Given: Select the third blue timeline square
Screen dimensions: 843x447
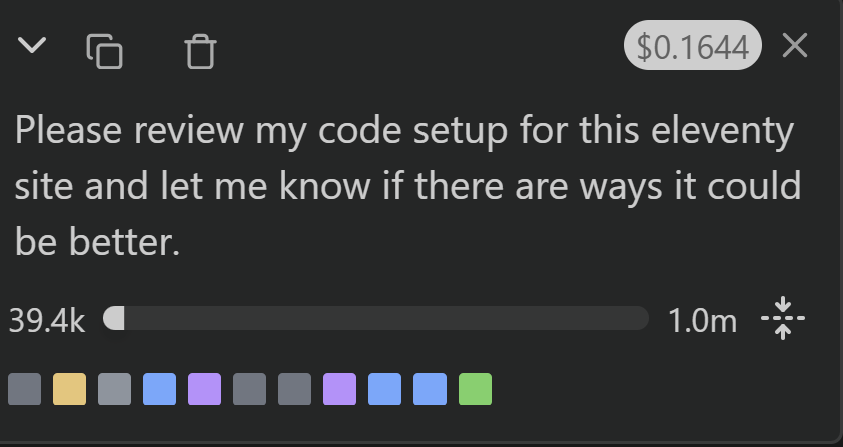Looking at the screenshot, I should point(430,389).
